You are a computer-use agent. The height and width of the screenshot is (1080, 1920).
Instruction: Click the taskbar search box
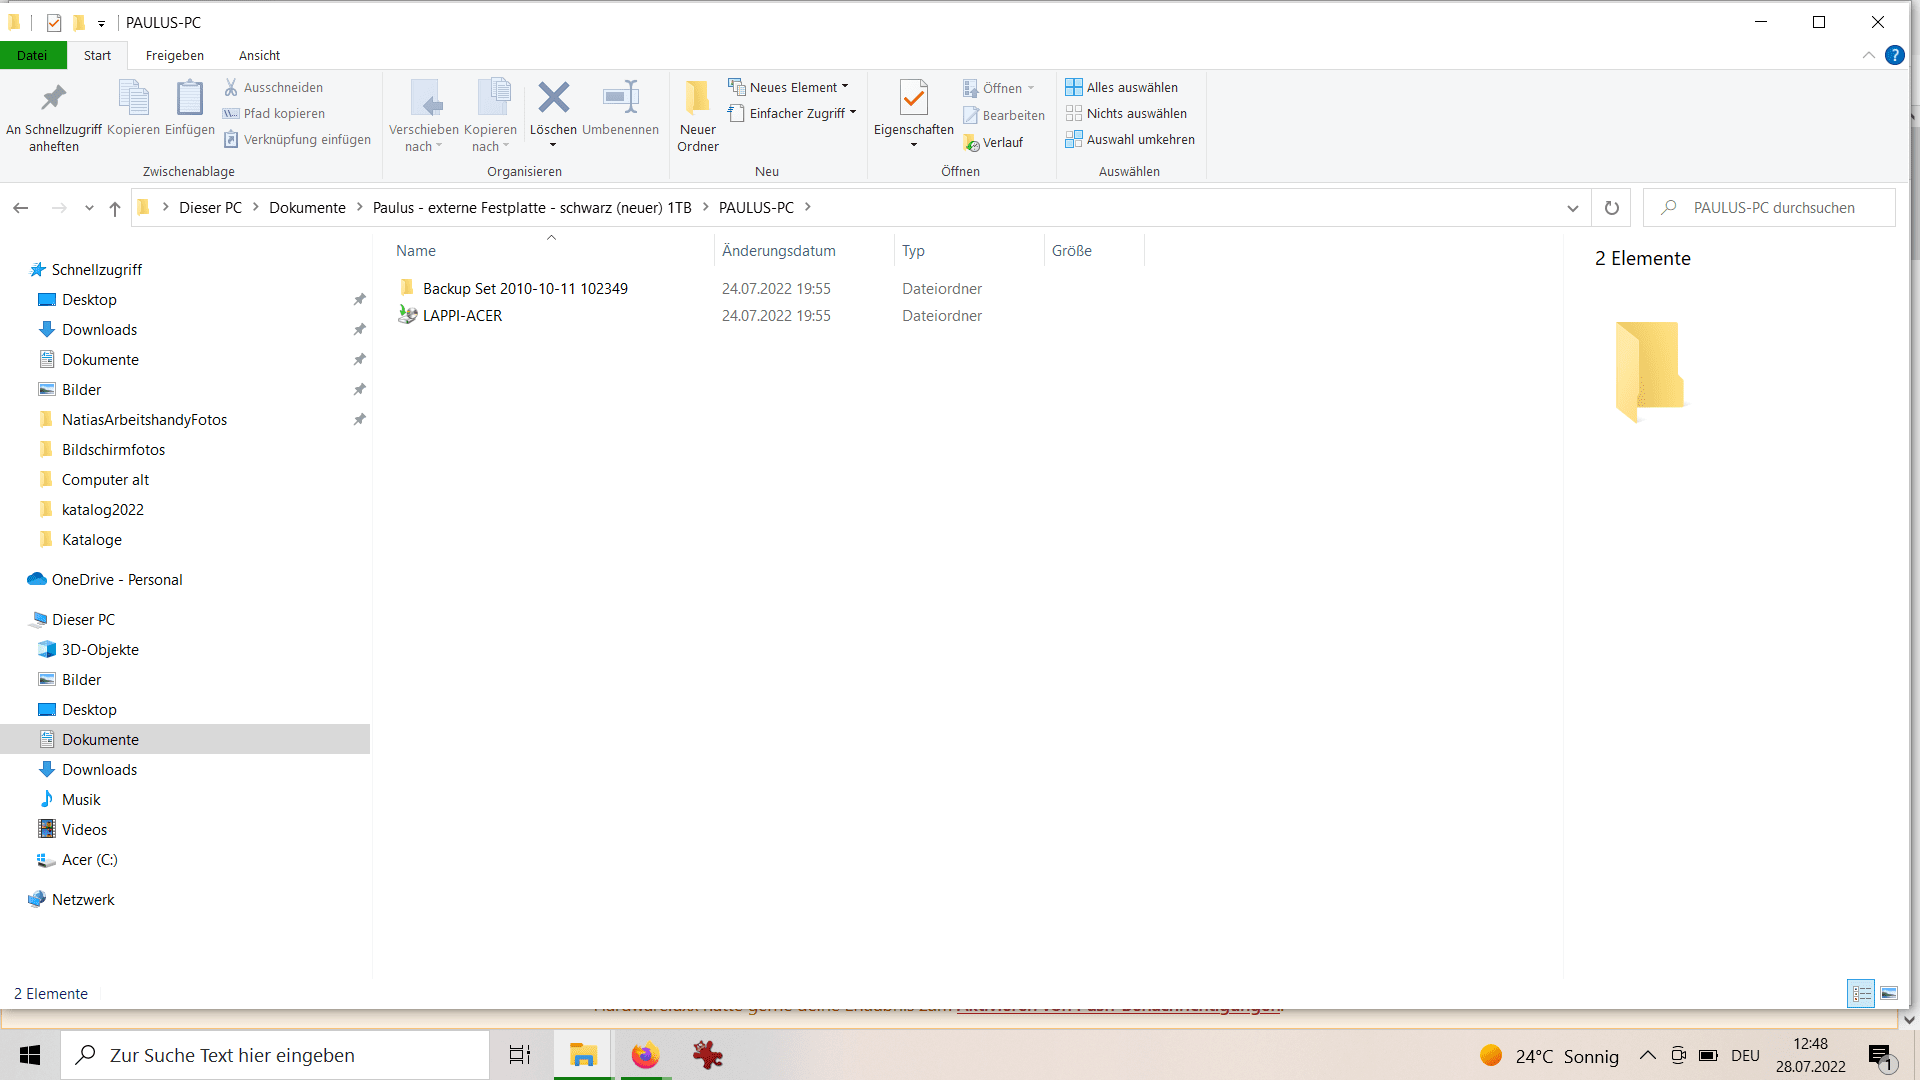click(276, 1055)
